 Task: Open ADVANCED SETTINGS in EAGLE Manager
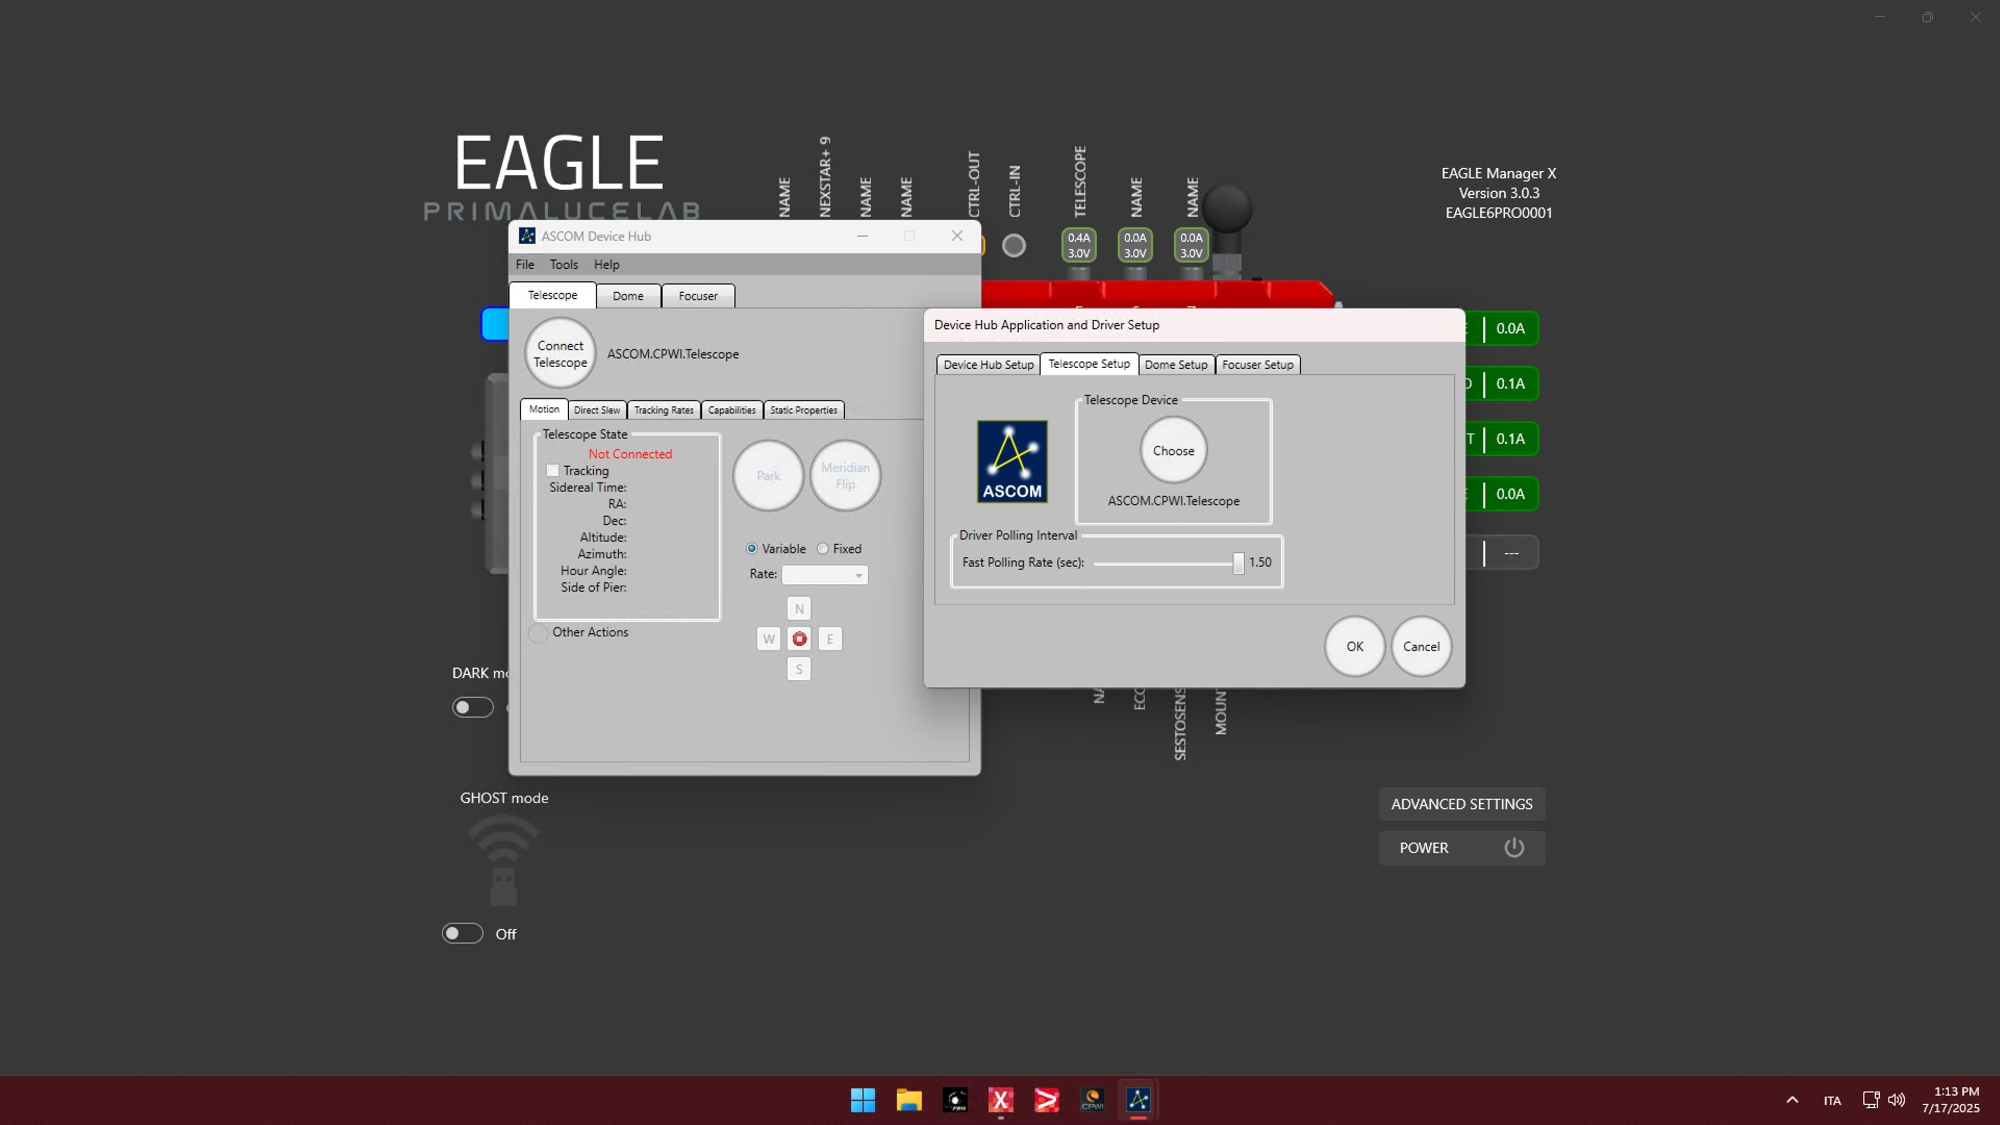(1462, 804)
